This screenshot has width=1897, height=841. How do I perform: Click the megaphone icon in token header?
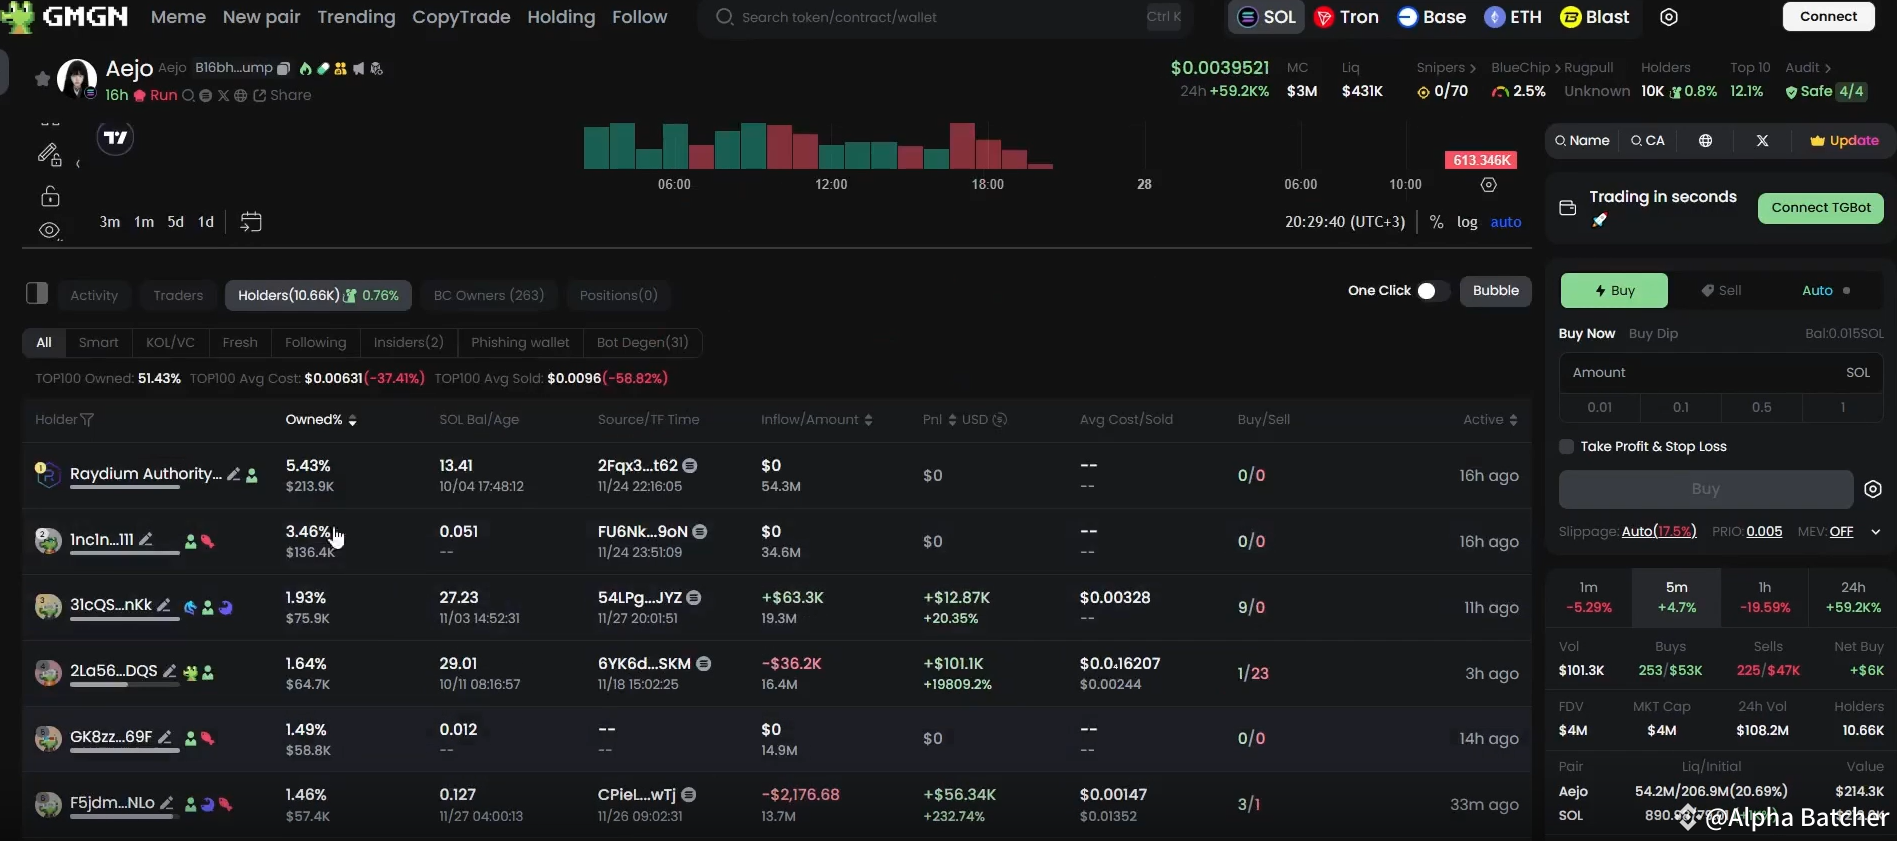[359, 68]
